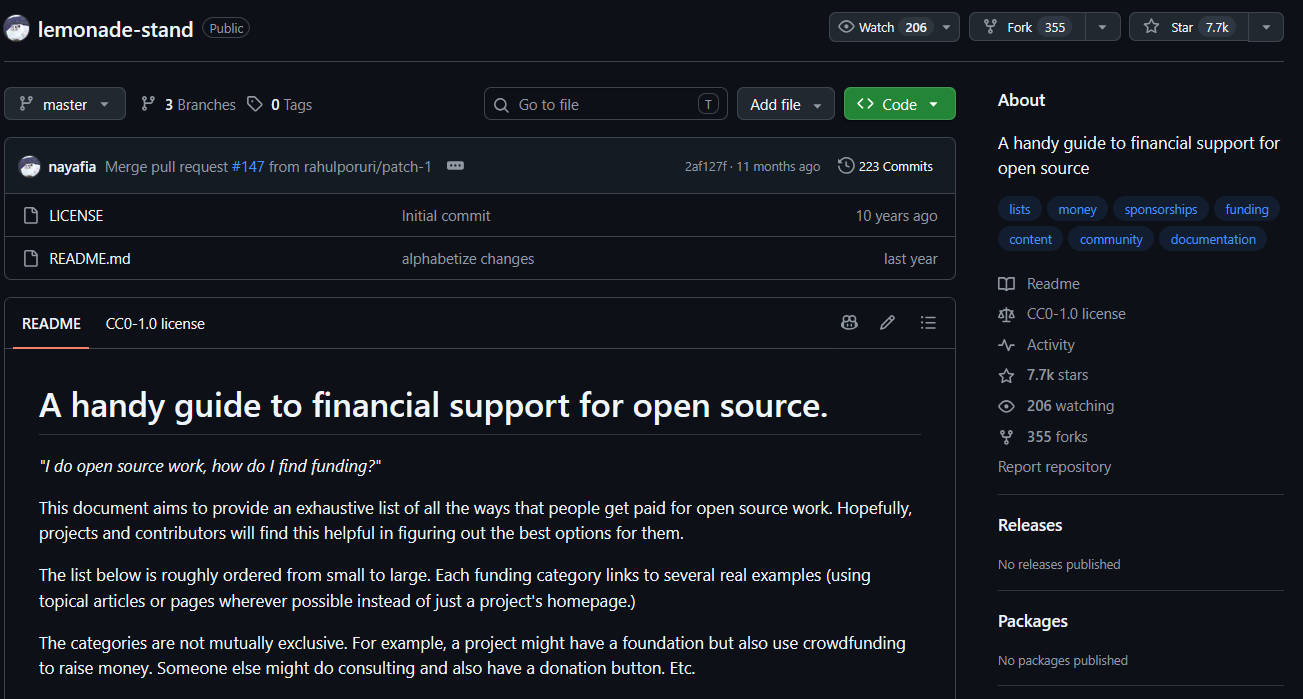The image size is (1303, 699).
Task: Open the dropdown arrow beside the Fork button
Action: click(x=1102, y=27)
